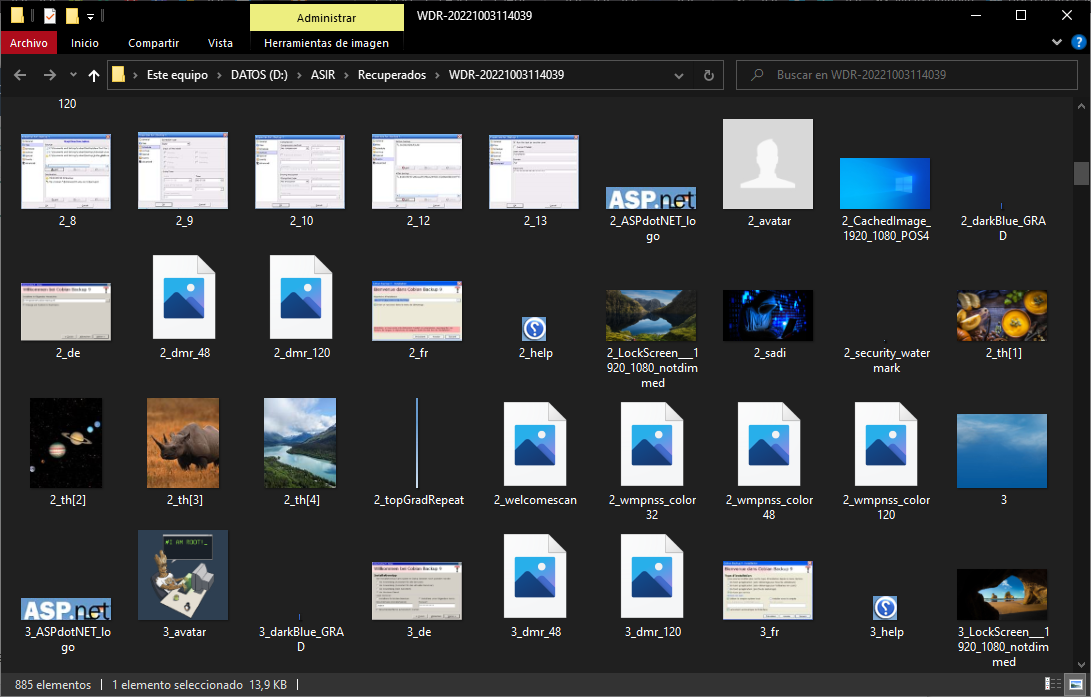The height and width of the screenshot is (697, 1091).
Task: Go up one folder level
Action: point(94,75)
